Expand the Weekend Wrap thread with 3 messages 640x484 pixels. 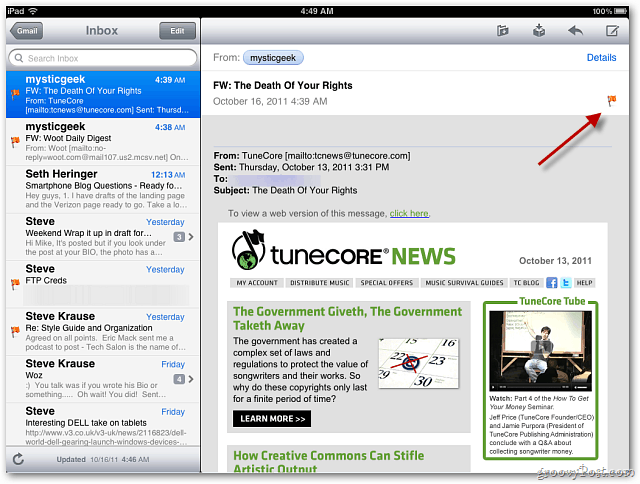tap(183, 237)
